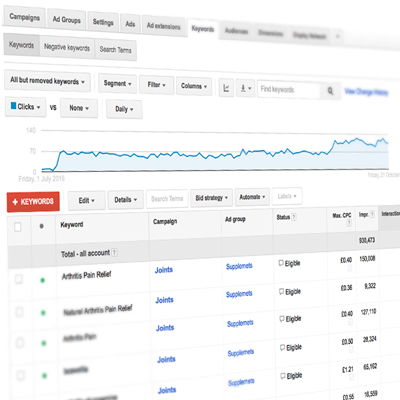Screen dimensions: 400x400
Task: Click help icon beside Total - all account
Action: (x=114, y=252)
